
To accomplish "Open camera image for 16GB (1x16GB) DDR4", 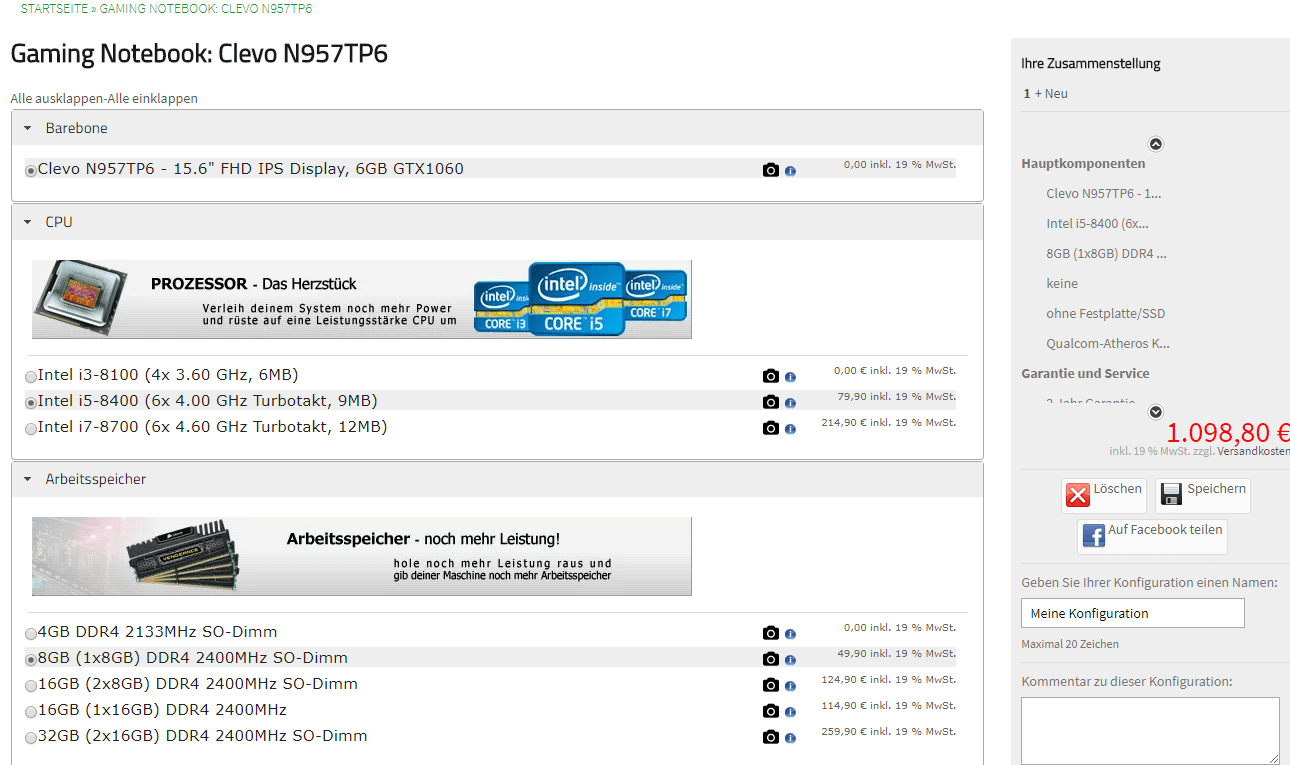I will [x=770, y=711].
